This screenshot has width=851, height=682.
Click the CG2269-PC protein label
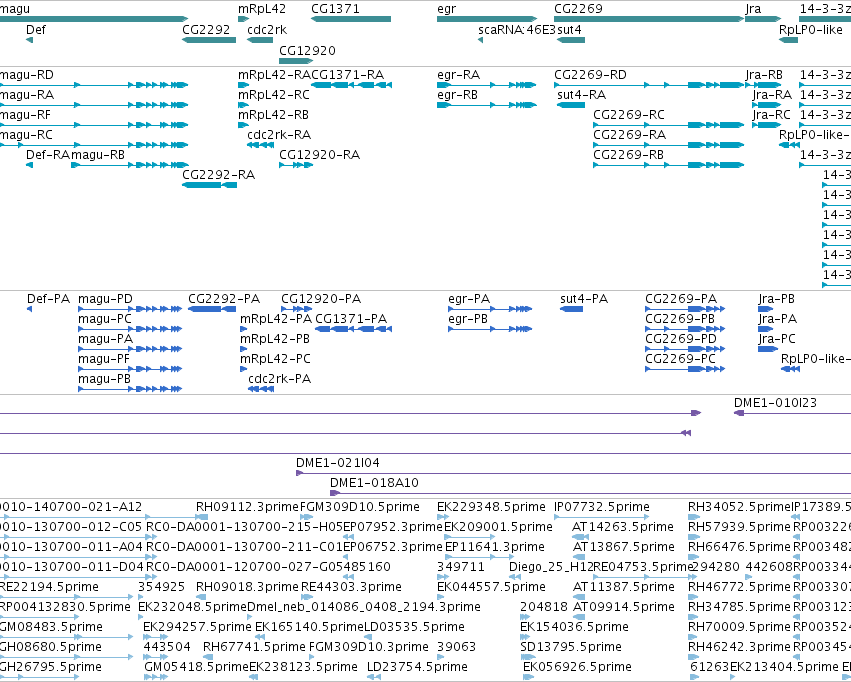[x=681, y=359]
